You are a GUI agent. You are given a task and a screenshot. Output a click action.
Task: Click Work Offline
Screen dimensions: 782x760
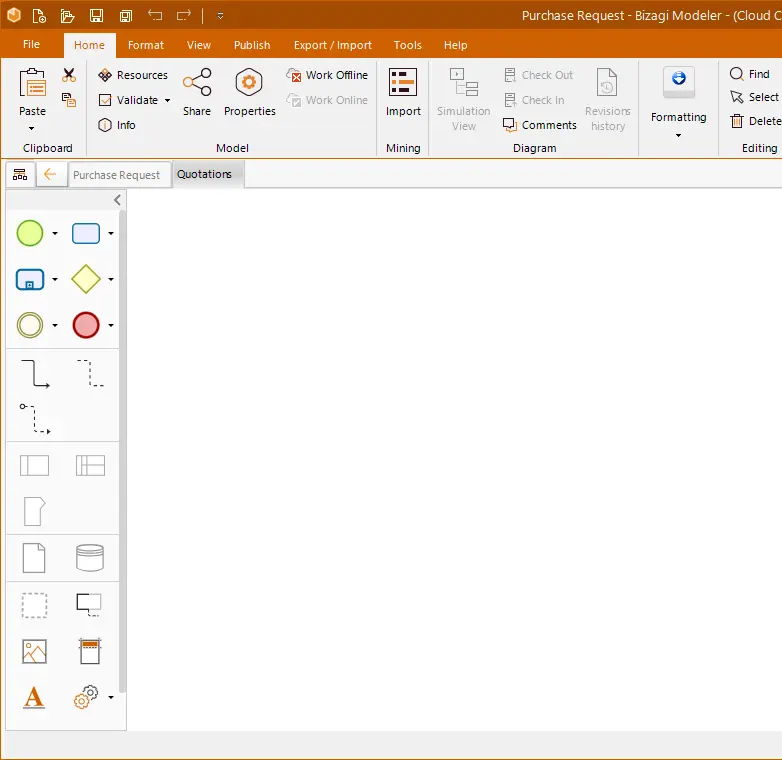327,75
